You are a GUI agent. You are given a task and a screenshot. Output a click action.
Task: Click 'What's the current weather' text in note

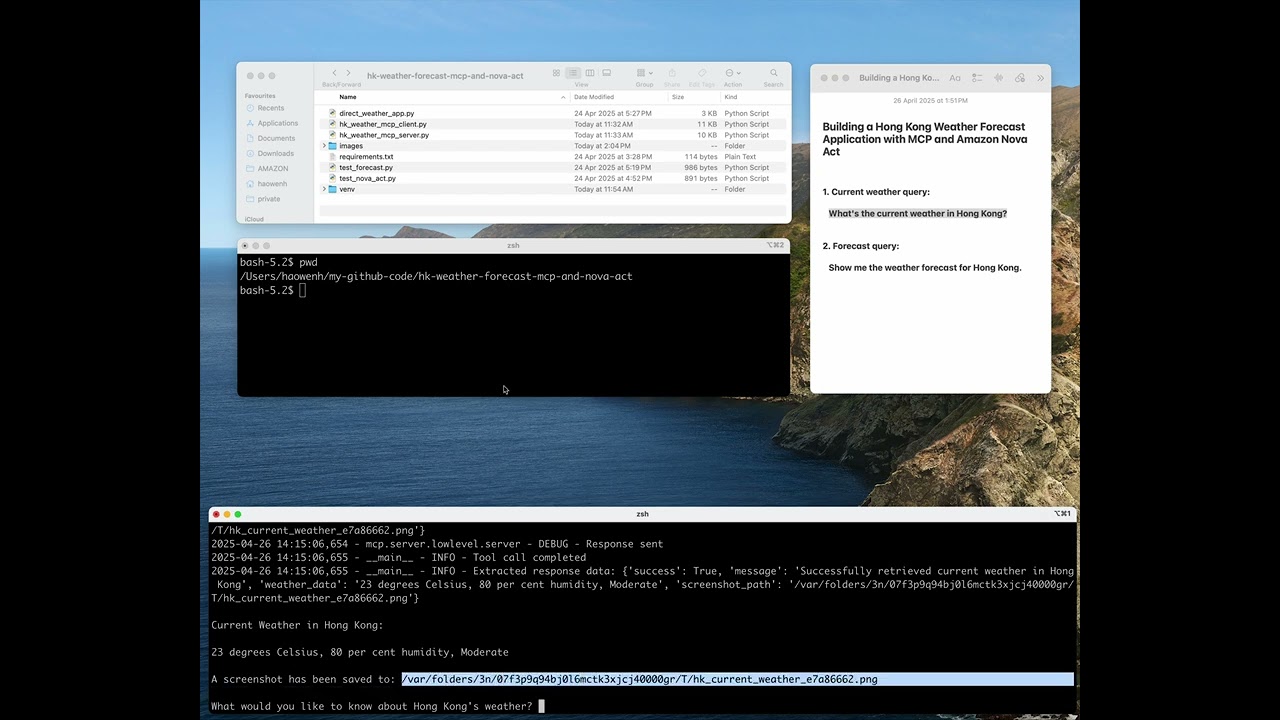click(x=918, y=213)
